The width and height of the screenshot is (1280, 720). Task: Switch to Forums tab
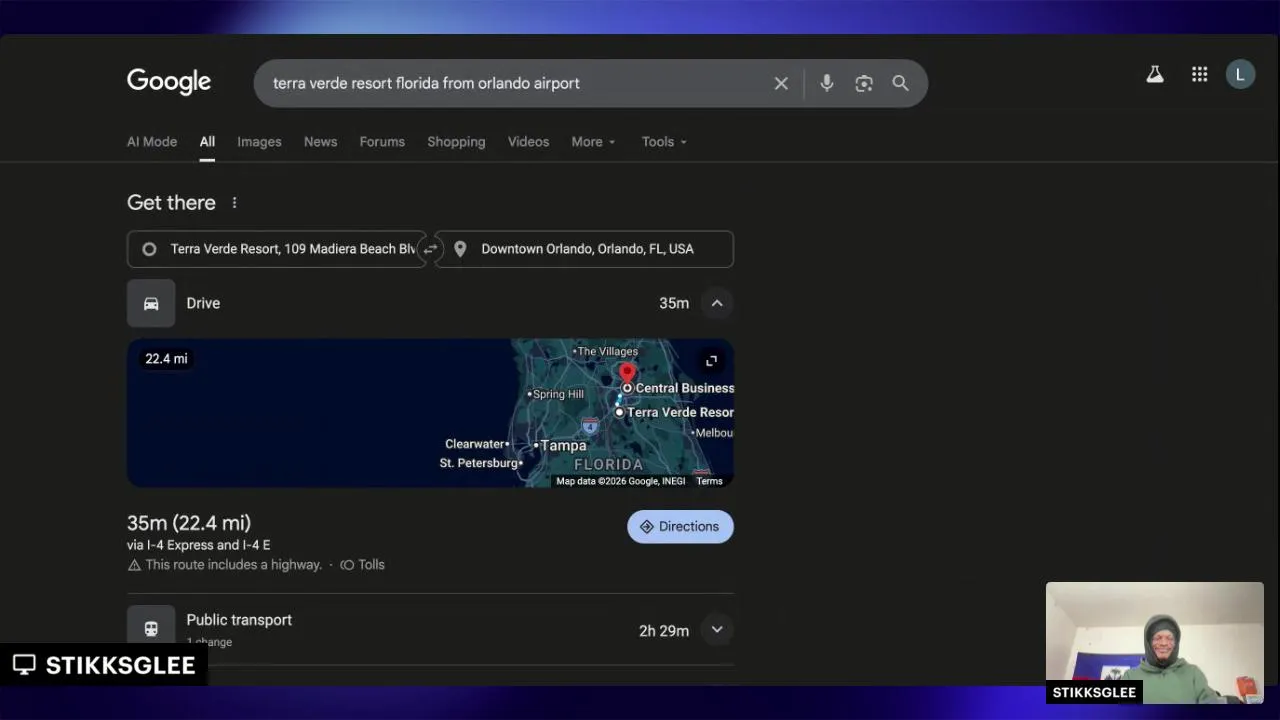(x=382, y=142)
